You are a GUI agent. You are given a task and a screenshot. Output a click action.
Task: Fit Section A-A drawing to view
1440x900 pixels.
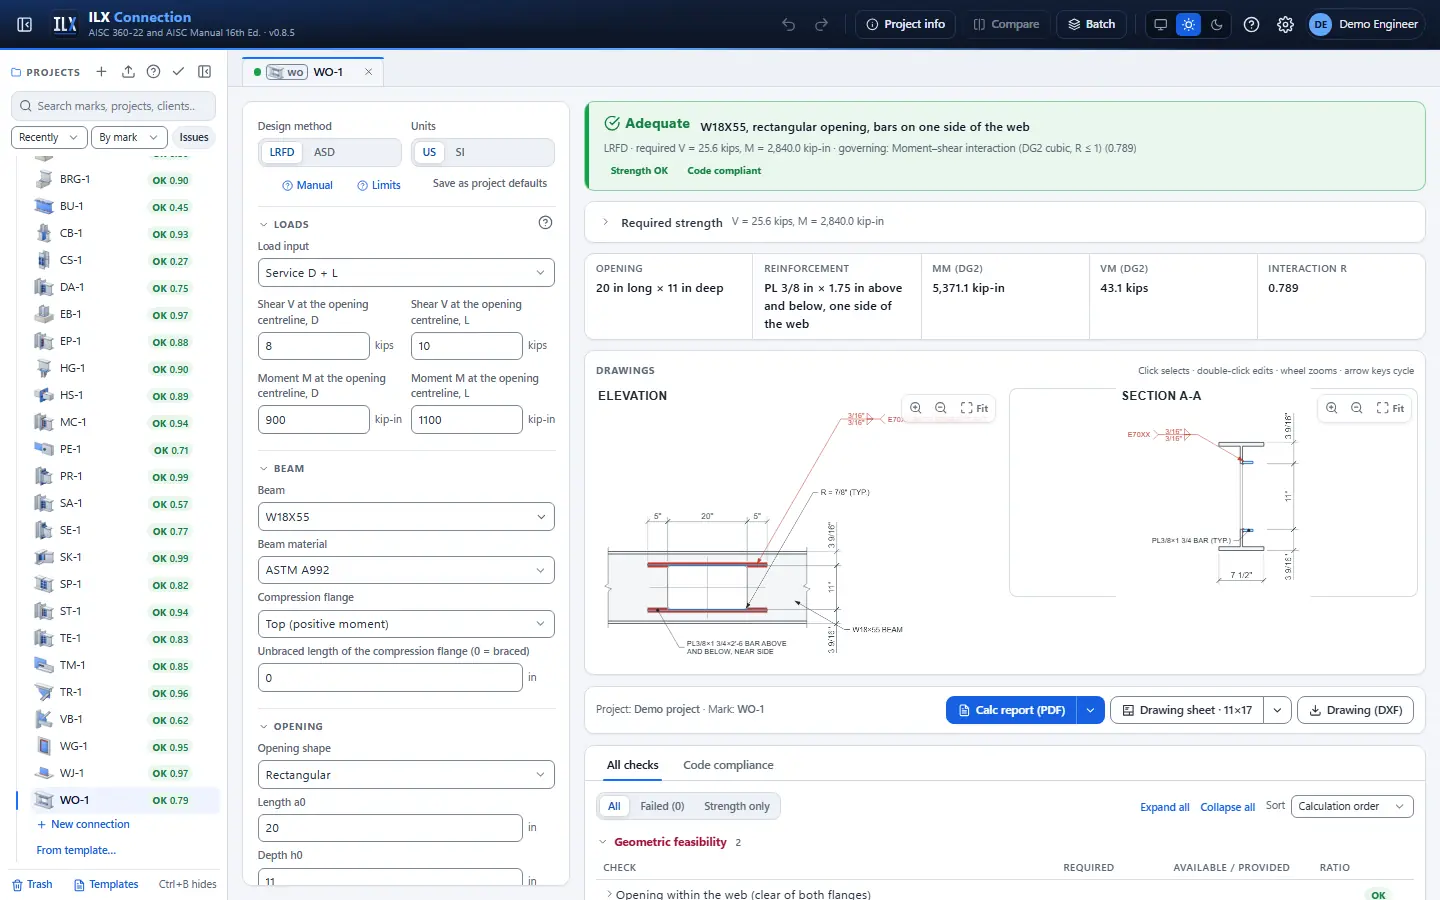[x=1390, y=408]
